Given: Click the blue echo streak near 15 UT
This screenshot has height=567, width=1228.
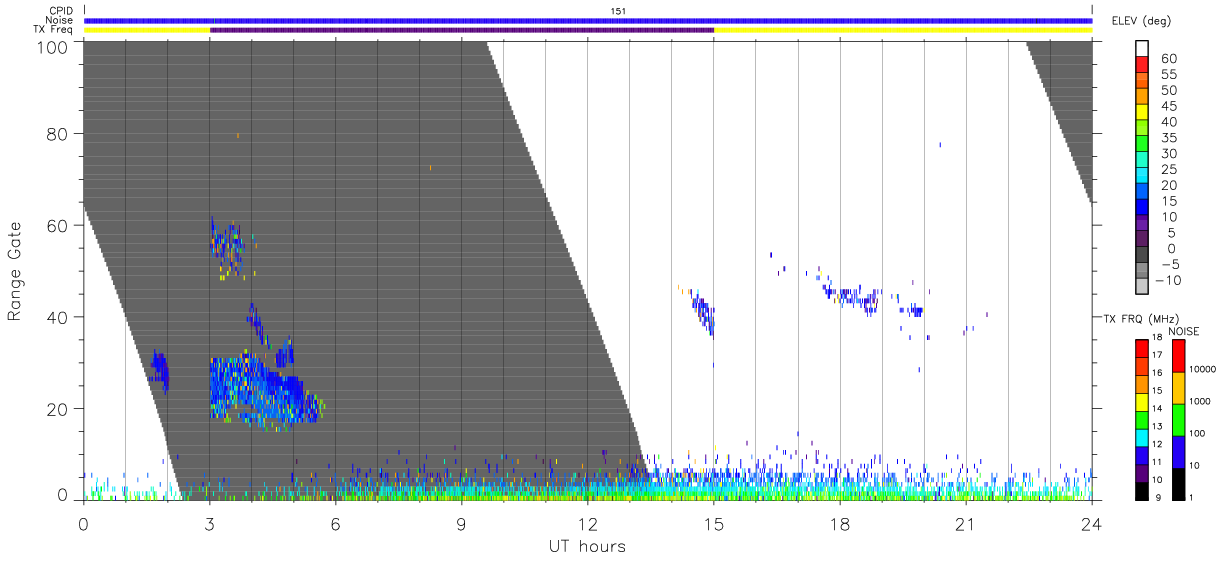Looking at the screenshot, I should [703, 313].
